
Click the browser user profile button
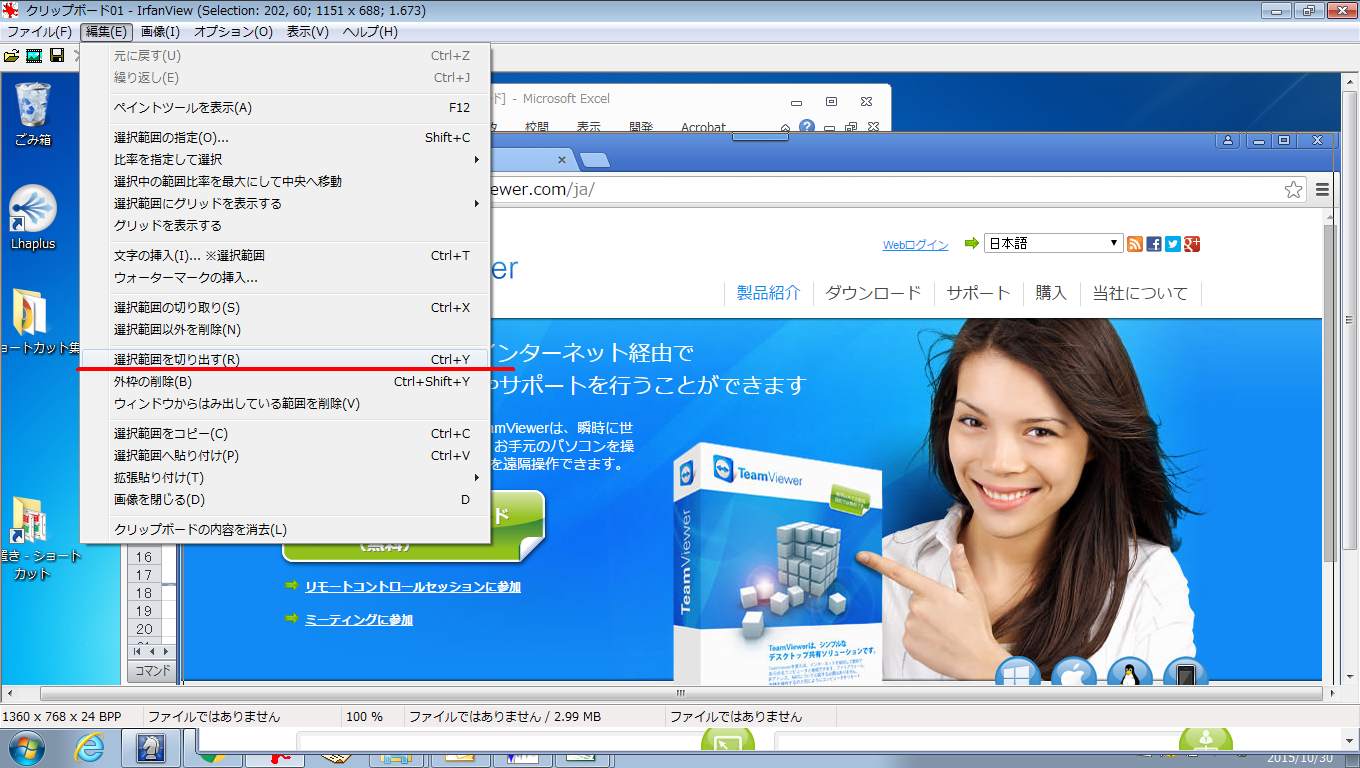[x=1228, y=141]
